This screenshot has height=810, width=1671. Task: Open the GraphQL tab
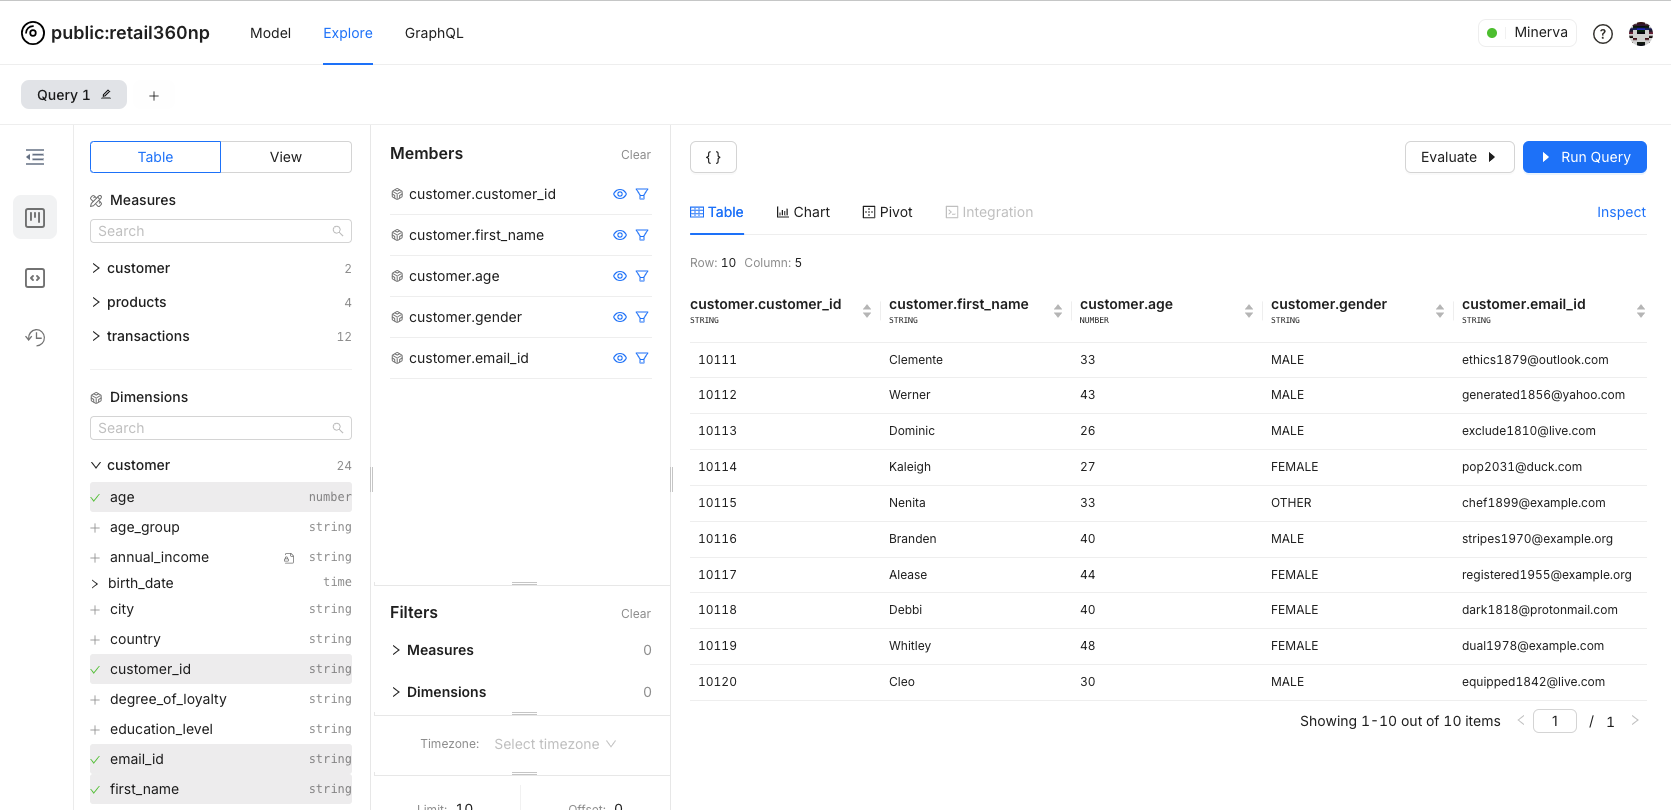pyautogui.click(x=434, y=33)
